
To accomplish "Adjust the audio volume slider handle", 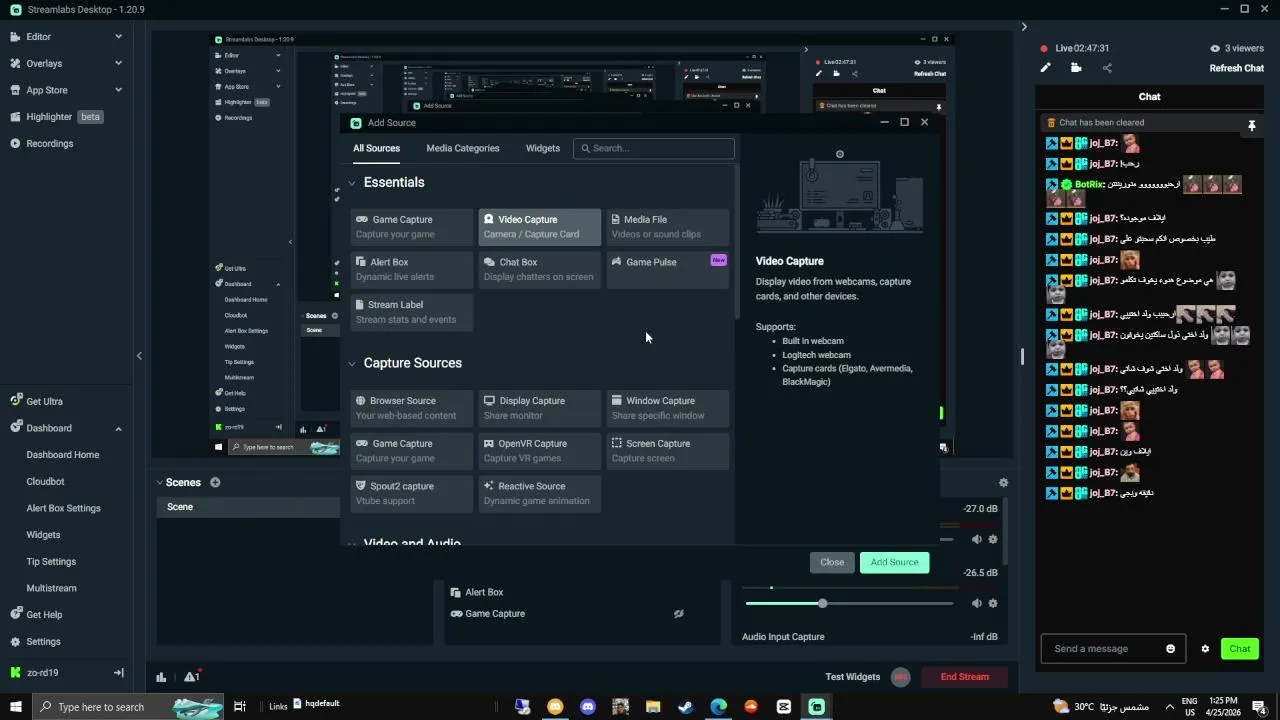I will 822,604.
